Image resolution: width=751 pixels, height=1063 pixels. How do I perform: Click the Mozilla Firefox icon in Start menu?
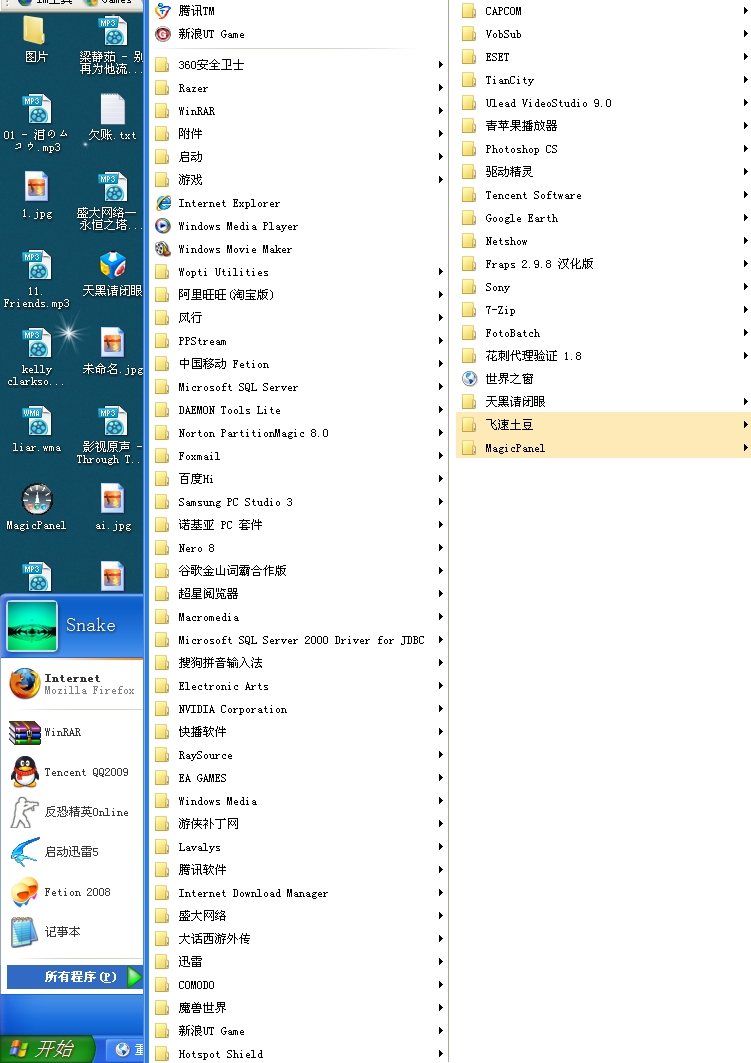click(25, 684)
